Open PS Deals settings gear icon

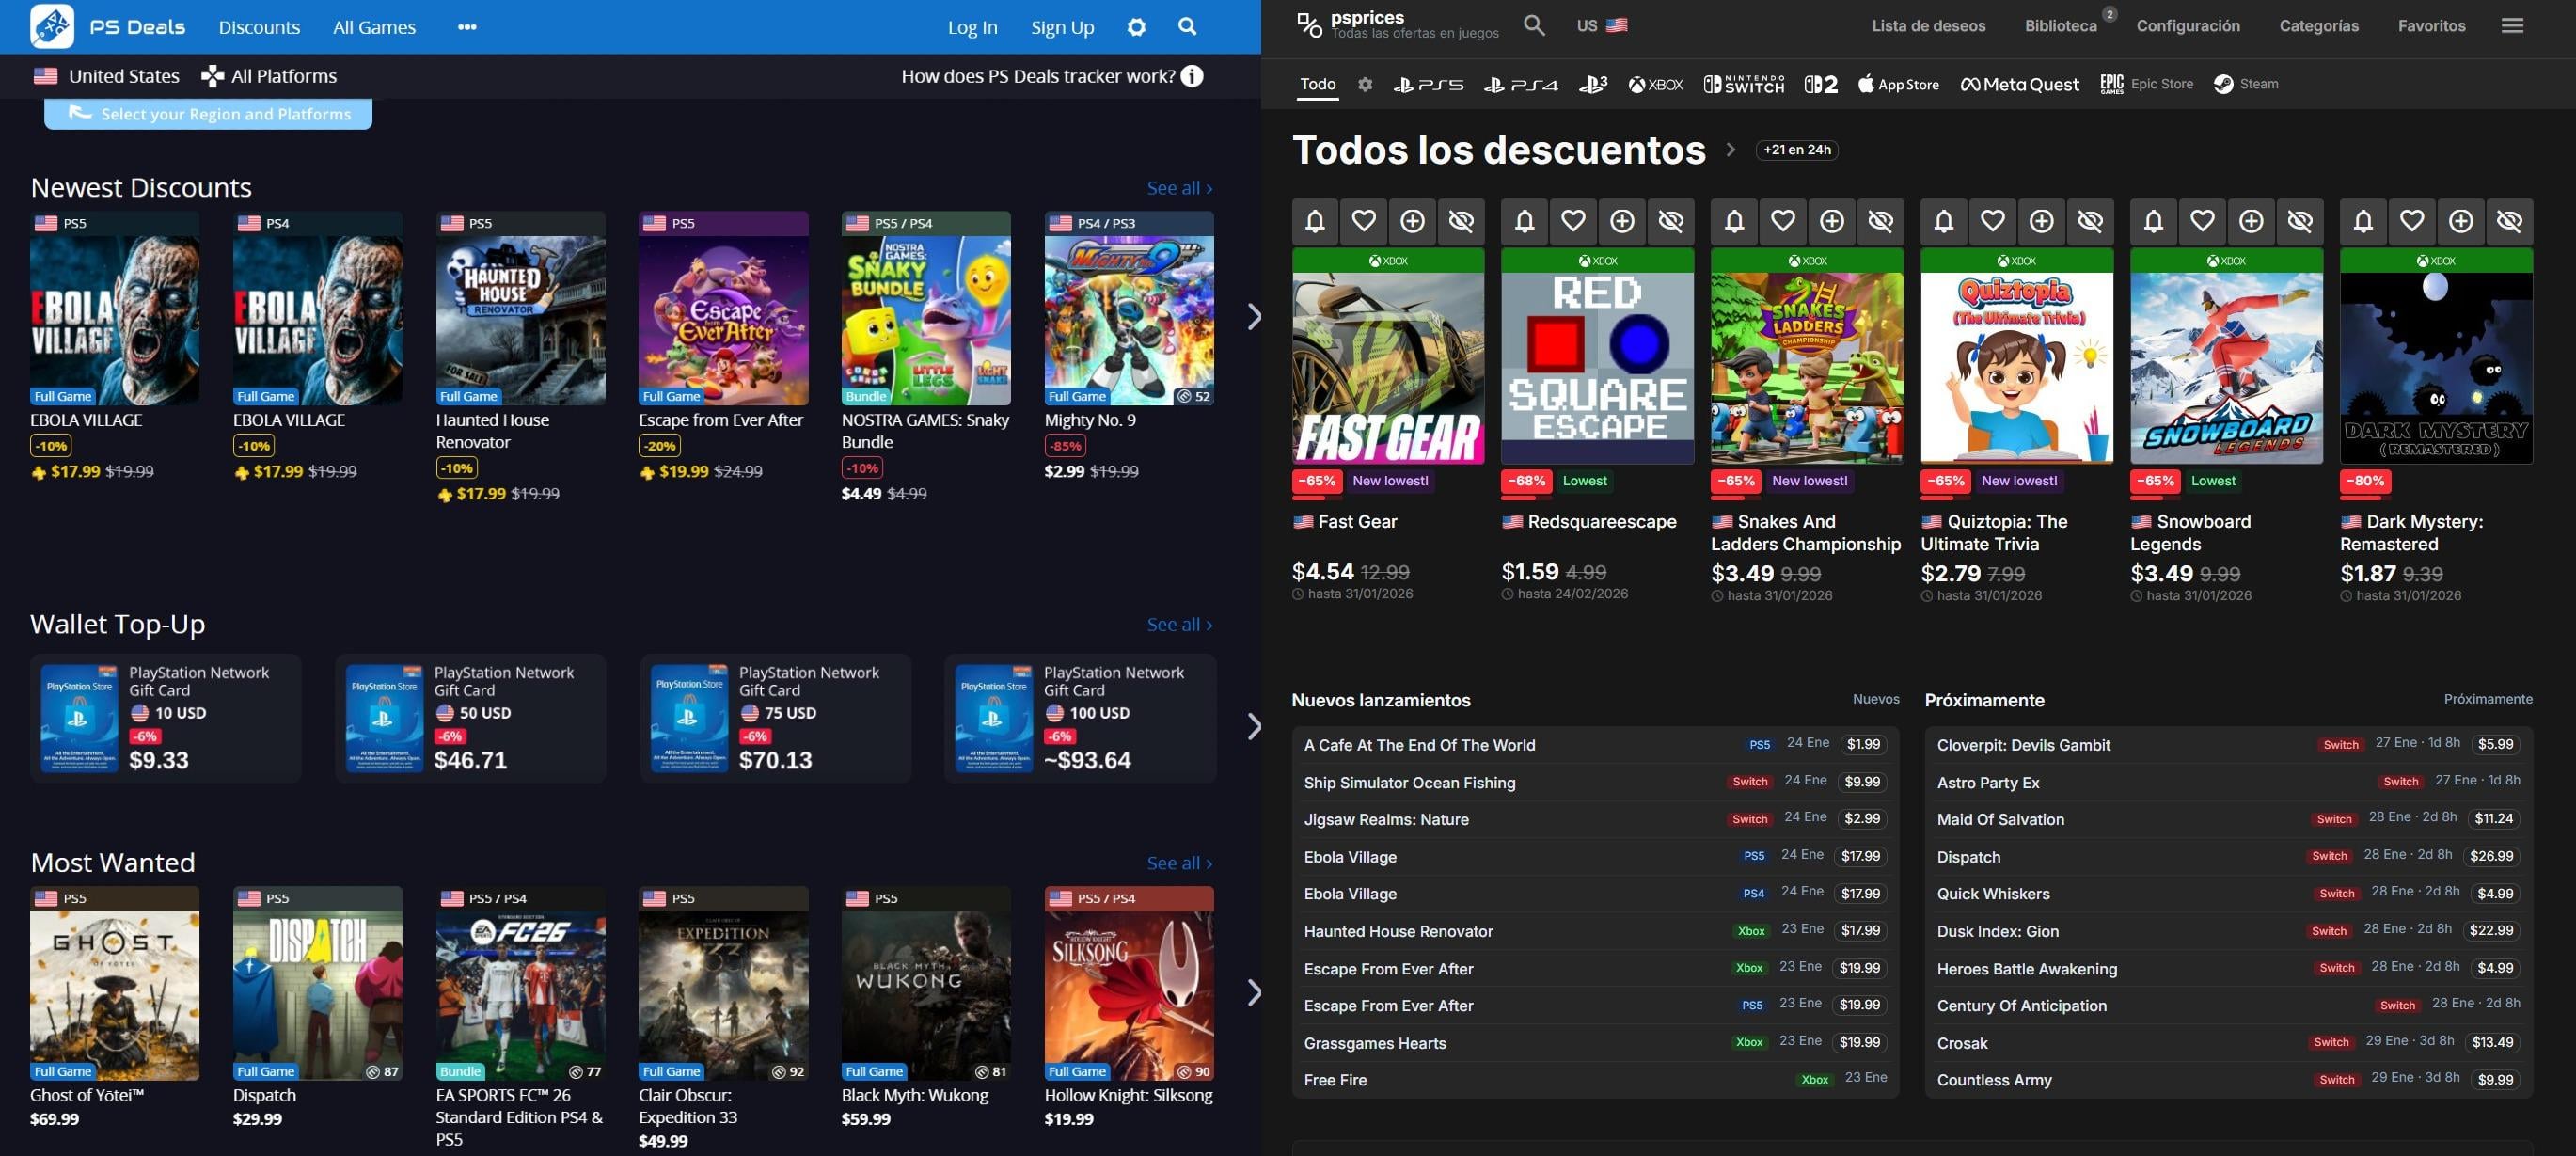tap(1136, 27)
